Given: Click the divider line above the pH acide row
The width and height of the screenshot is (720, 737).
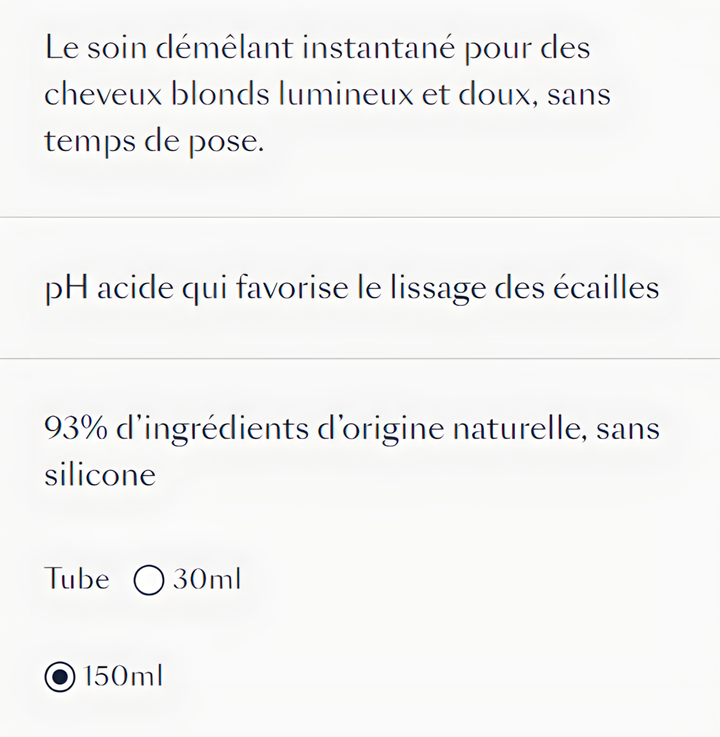Looking at the screenshot, I should pyautogui.click(x=360, y=218).
